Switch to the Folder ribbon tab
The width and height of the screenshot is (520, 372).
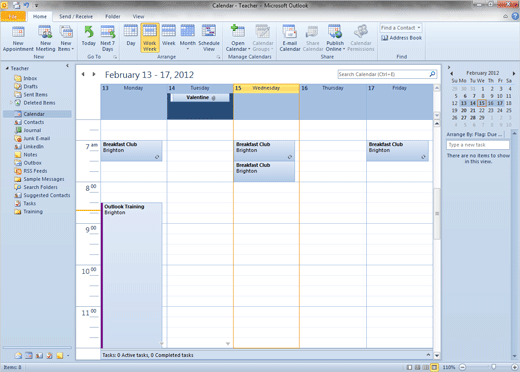[113, 16]
